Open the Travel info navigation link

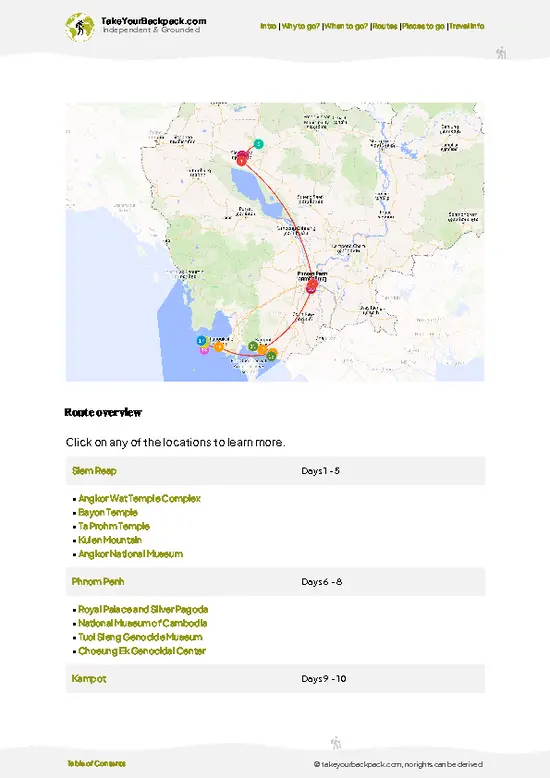[467, 26]
